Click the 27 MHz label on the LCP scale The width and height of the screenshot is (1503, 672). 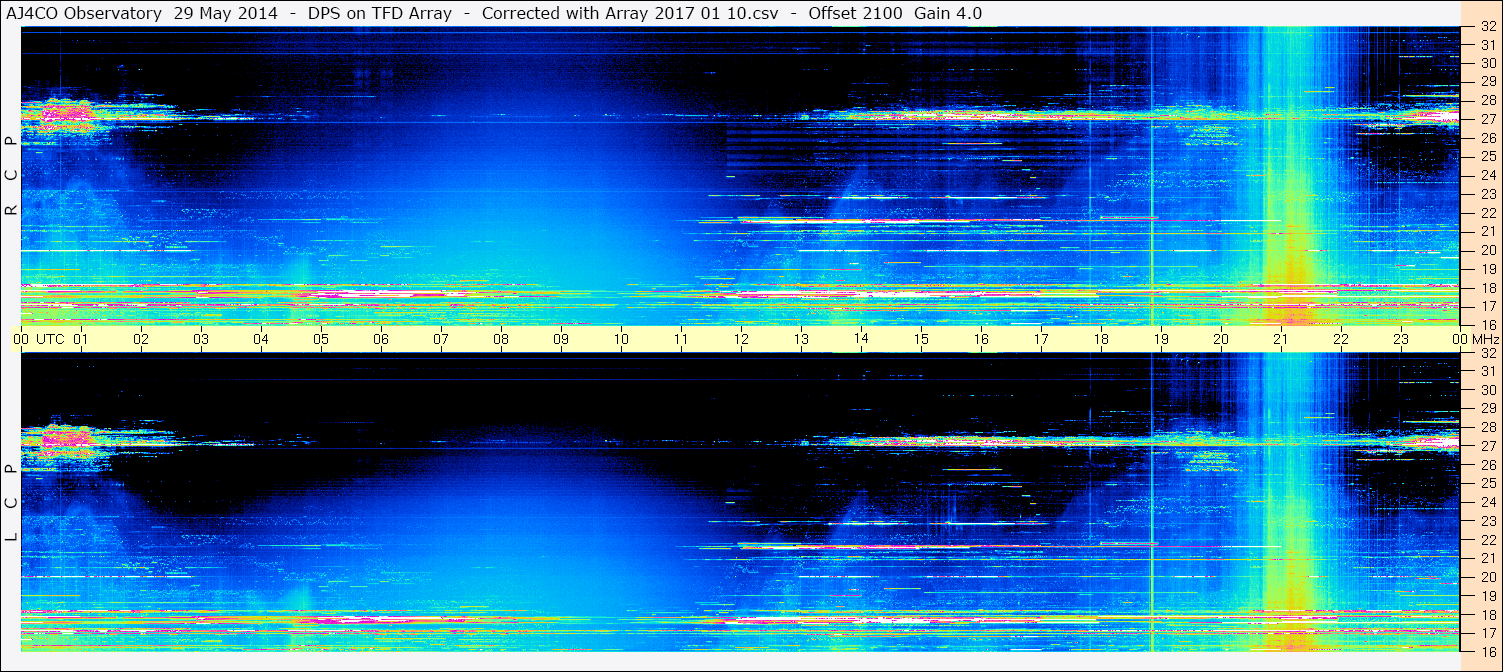[1487, 446]
